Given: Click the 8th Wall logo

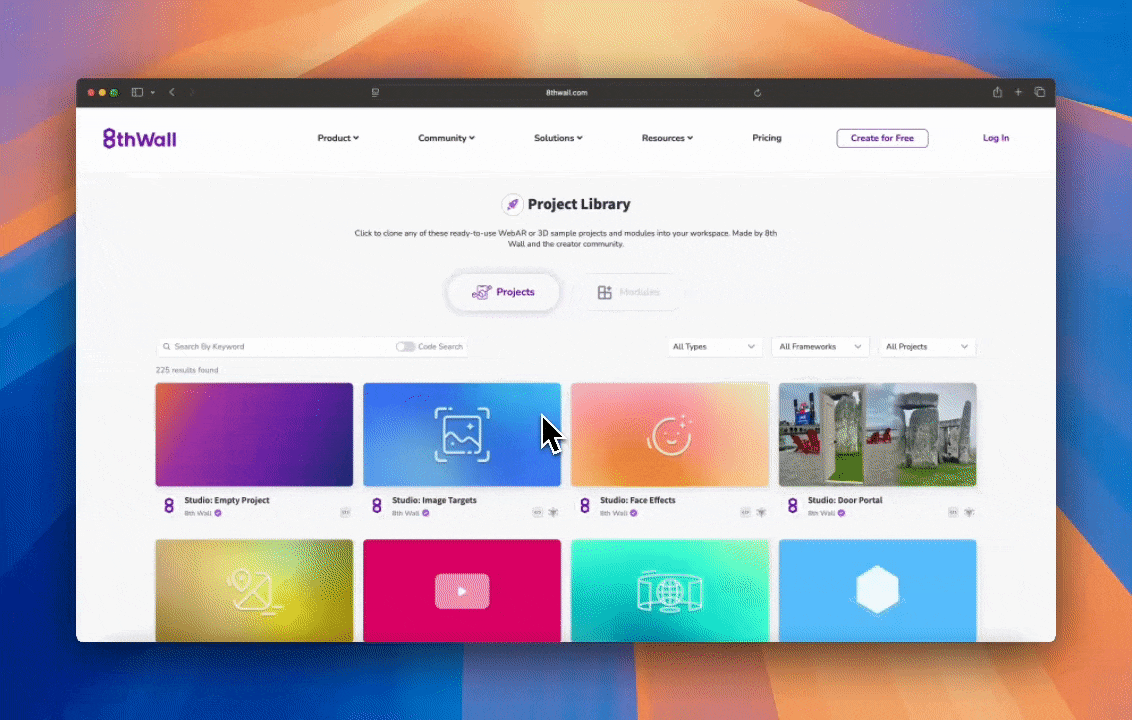Looking at the screenshot, I should click(139, 138).
